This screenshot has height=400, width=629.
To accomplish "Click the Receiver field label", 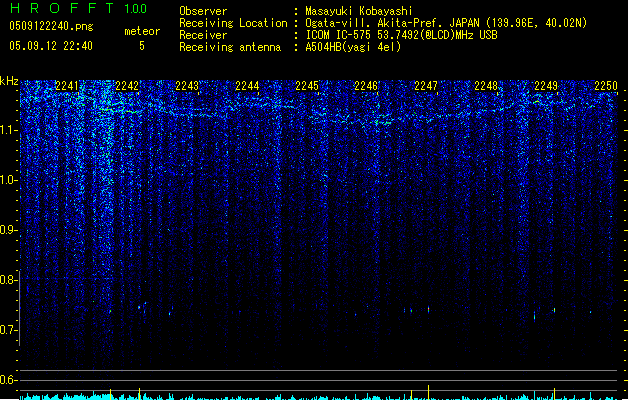I will (x=203, y=35).
